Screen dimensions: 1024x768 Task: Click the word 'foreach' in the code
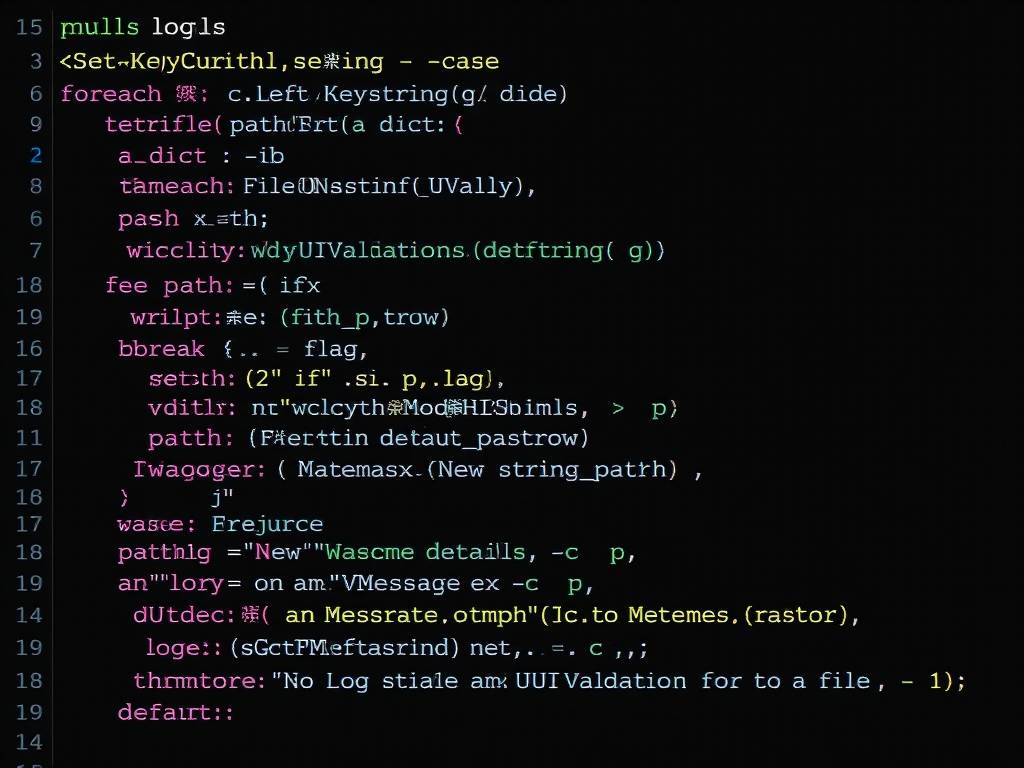tap(111, 94)
